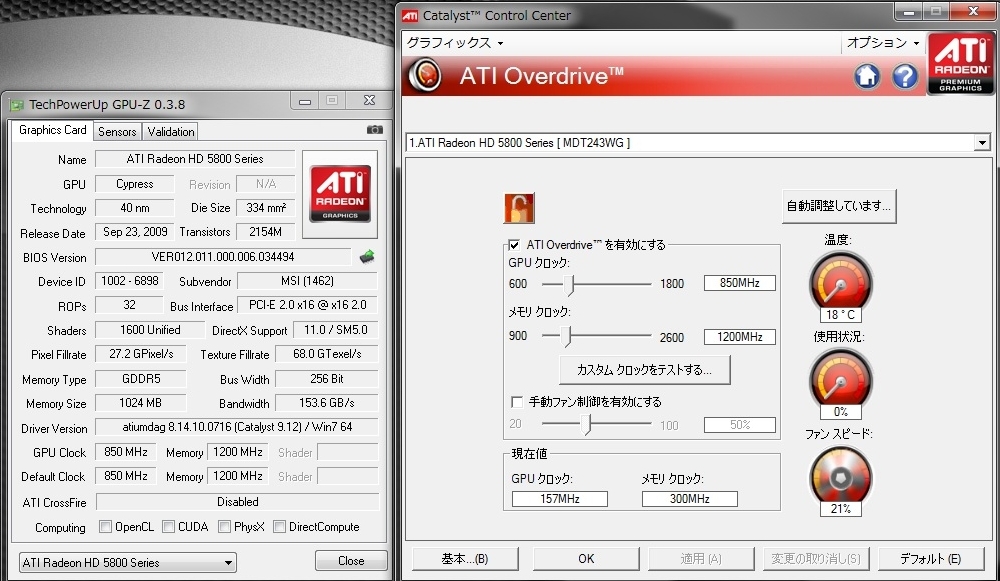Click the memory clock slider thumb
This screenshot has height=581, width=1000.
pyautogui.click(x=567, y=336)
